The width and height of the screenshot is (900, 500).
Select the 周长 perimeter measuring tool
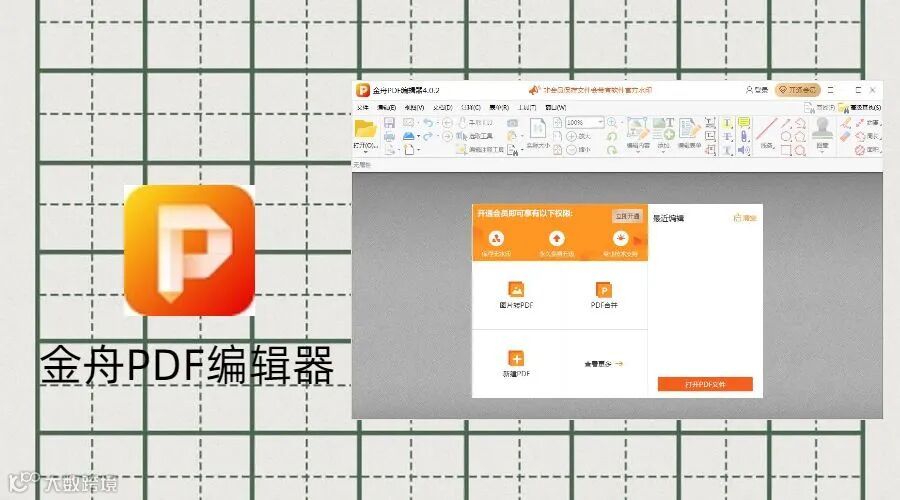(x=867, y=137)
